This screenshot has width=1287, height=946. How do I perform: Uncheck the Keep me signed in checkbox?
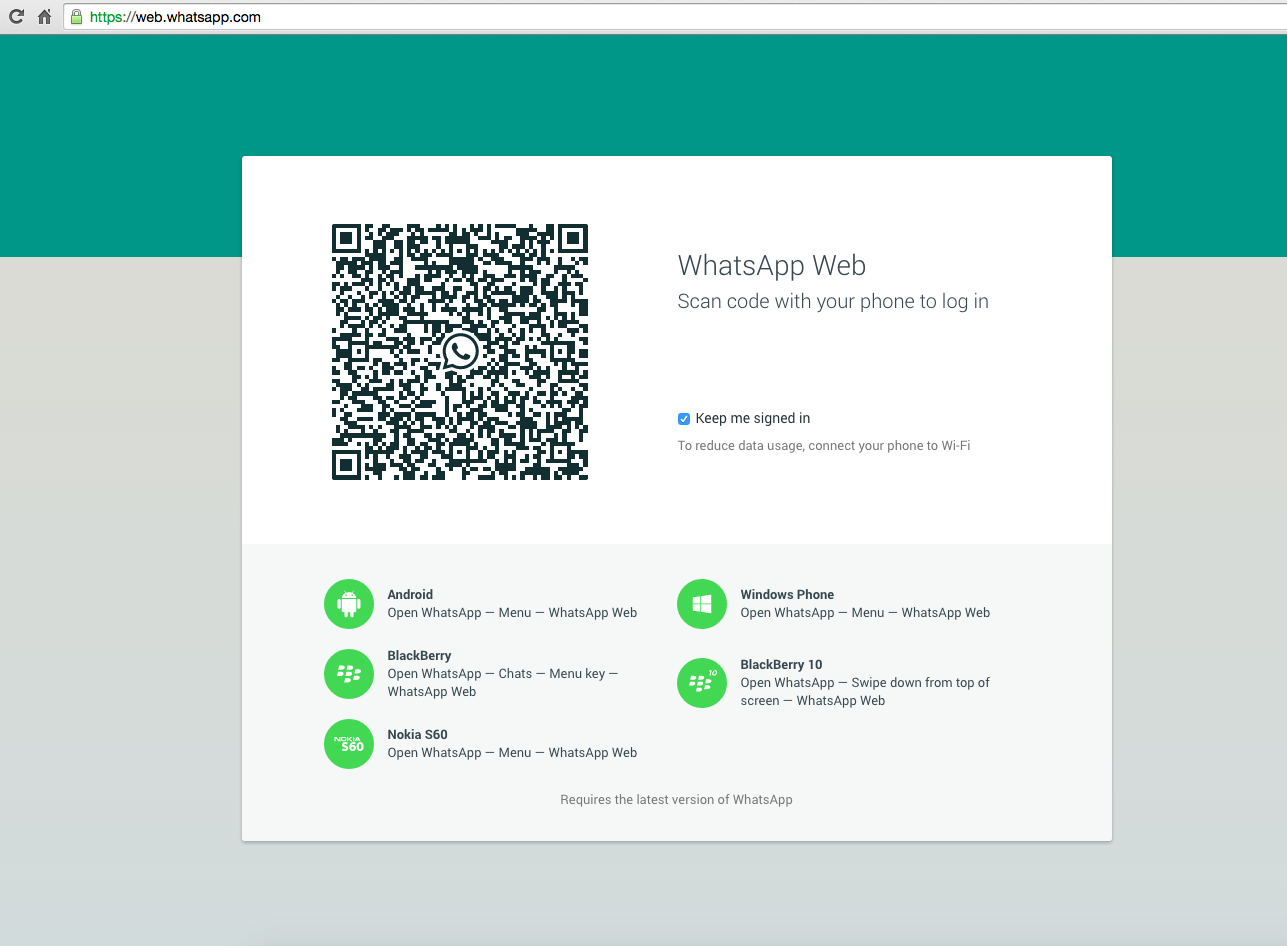point(684,419)
